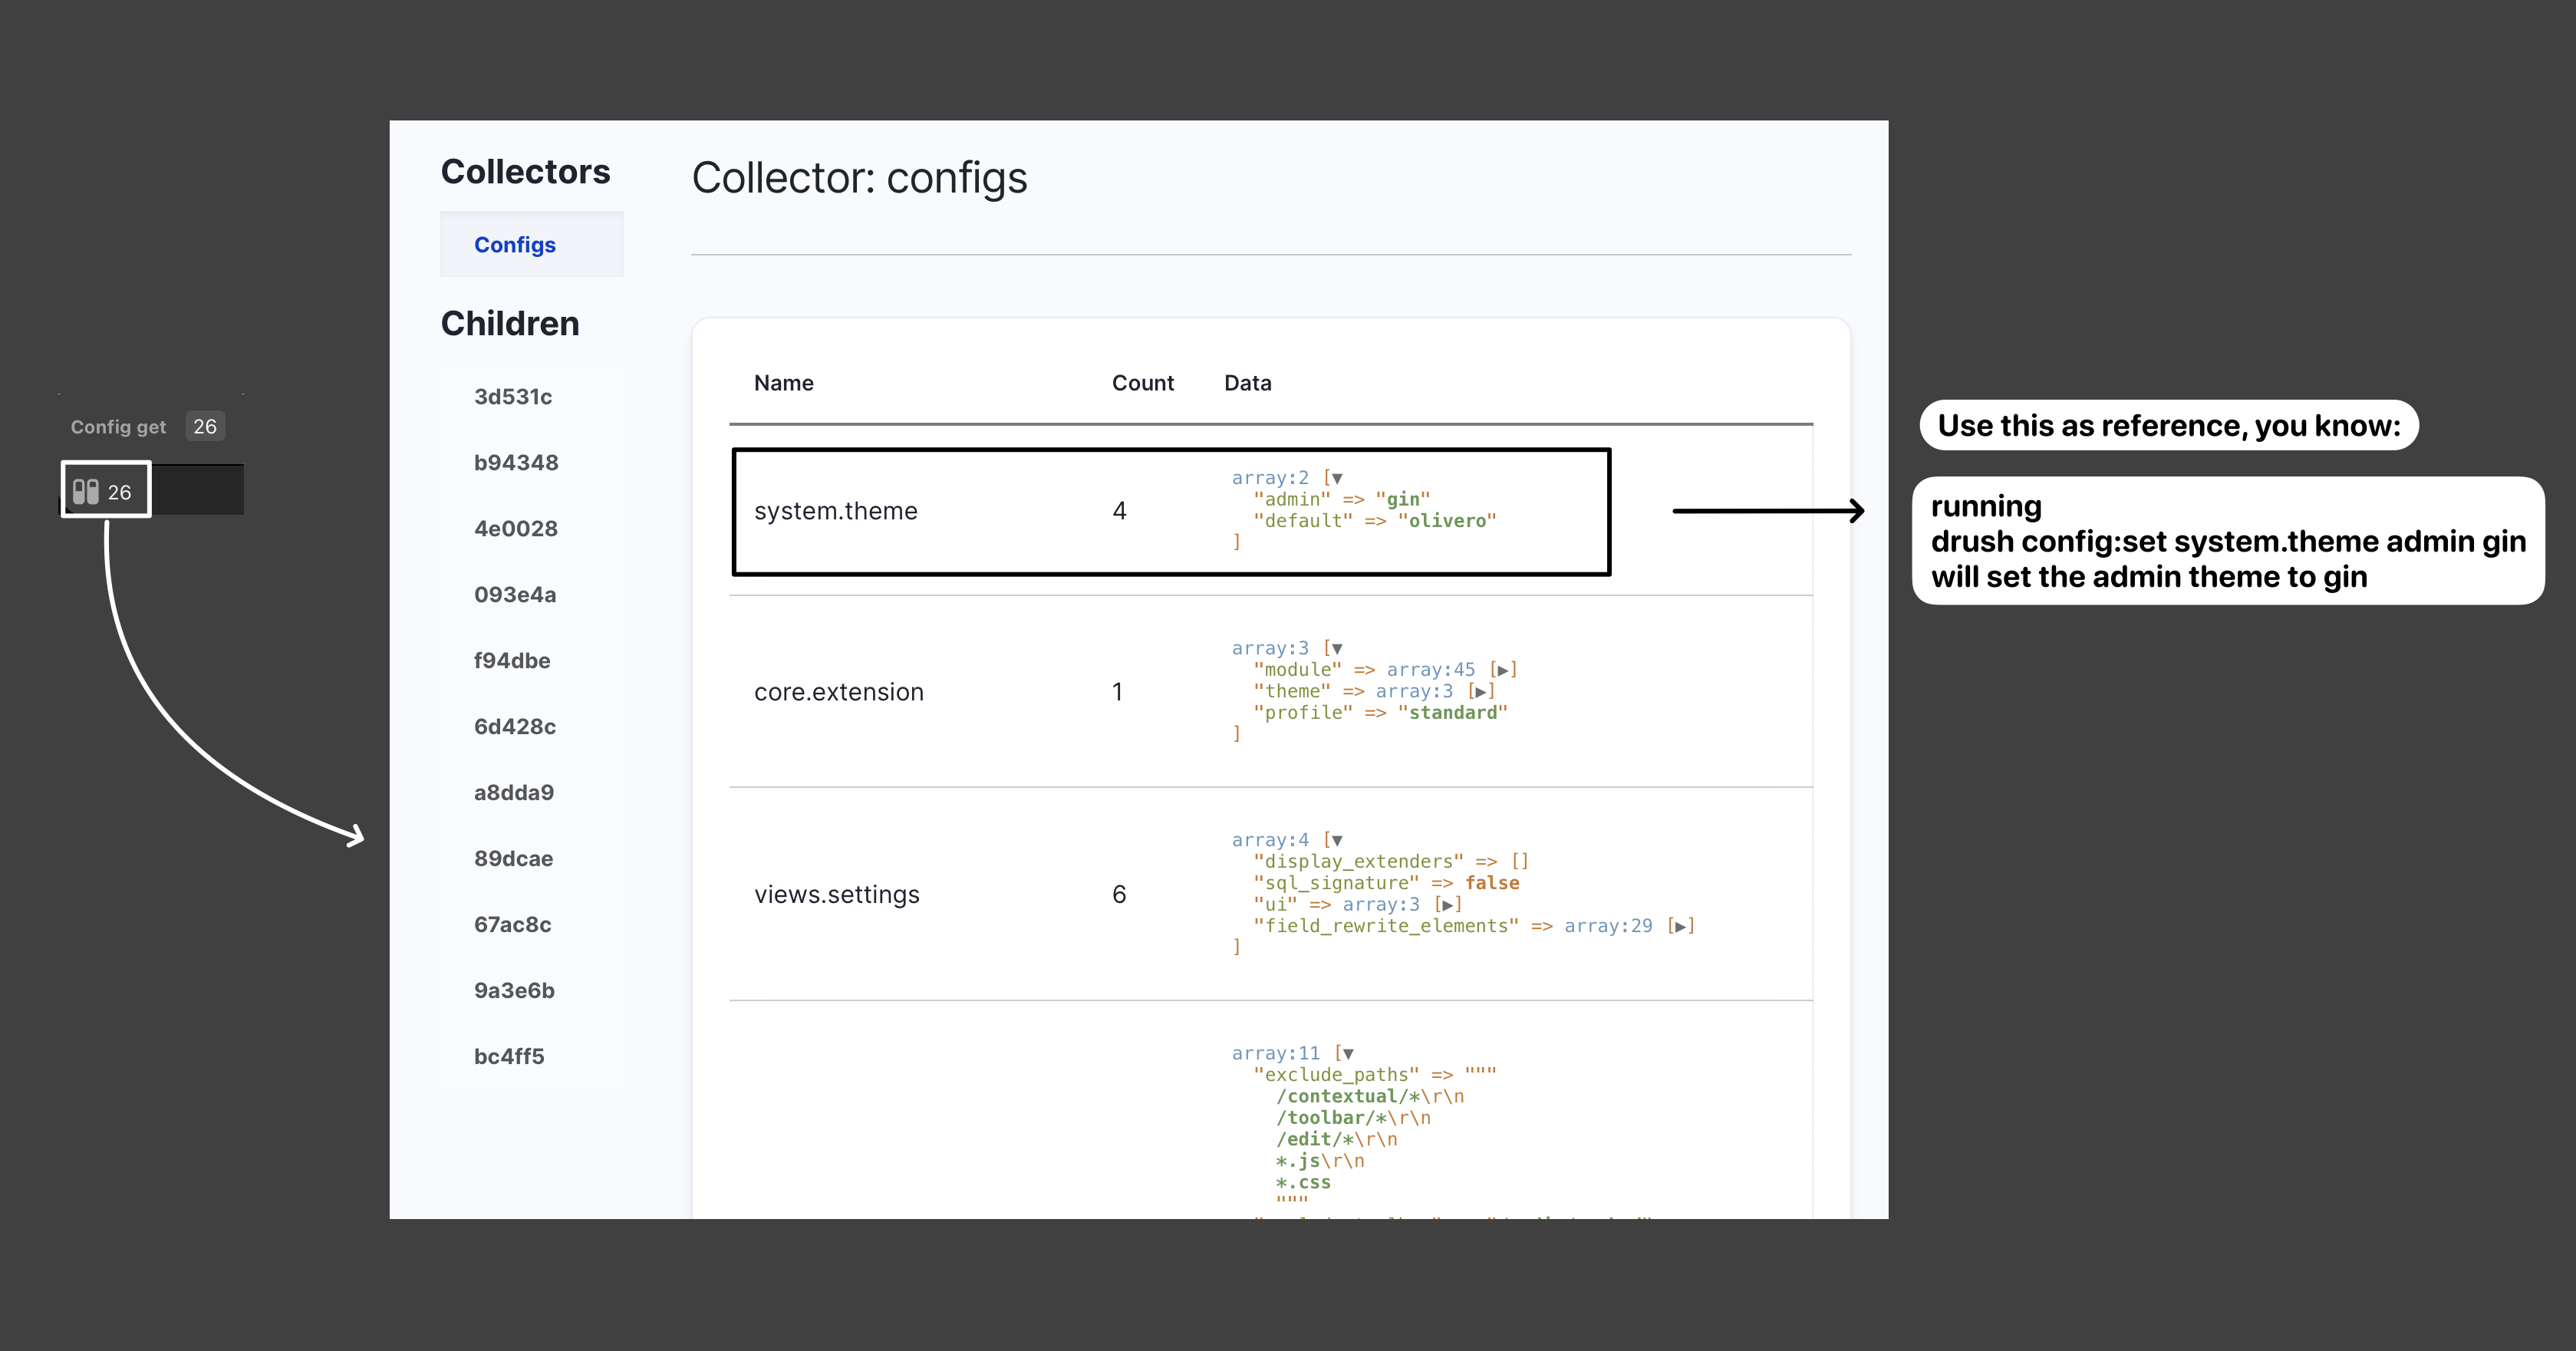The image size is (2576, 1351).
Task: Click the config toolbar icon showing 26
Action: (104, 491)
